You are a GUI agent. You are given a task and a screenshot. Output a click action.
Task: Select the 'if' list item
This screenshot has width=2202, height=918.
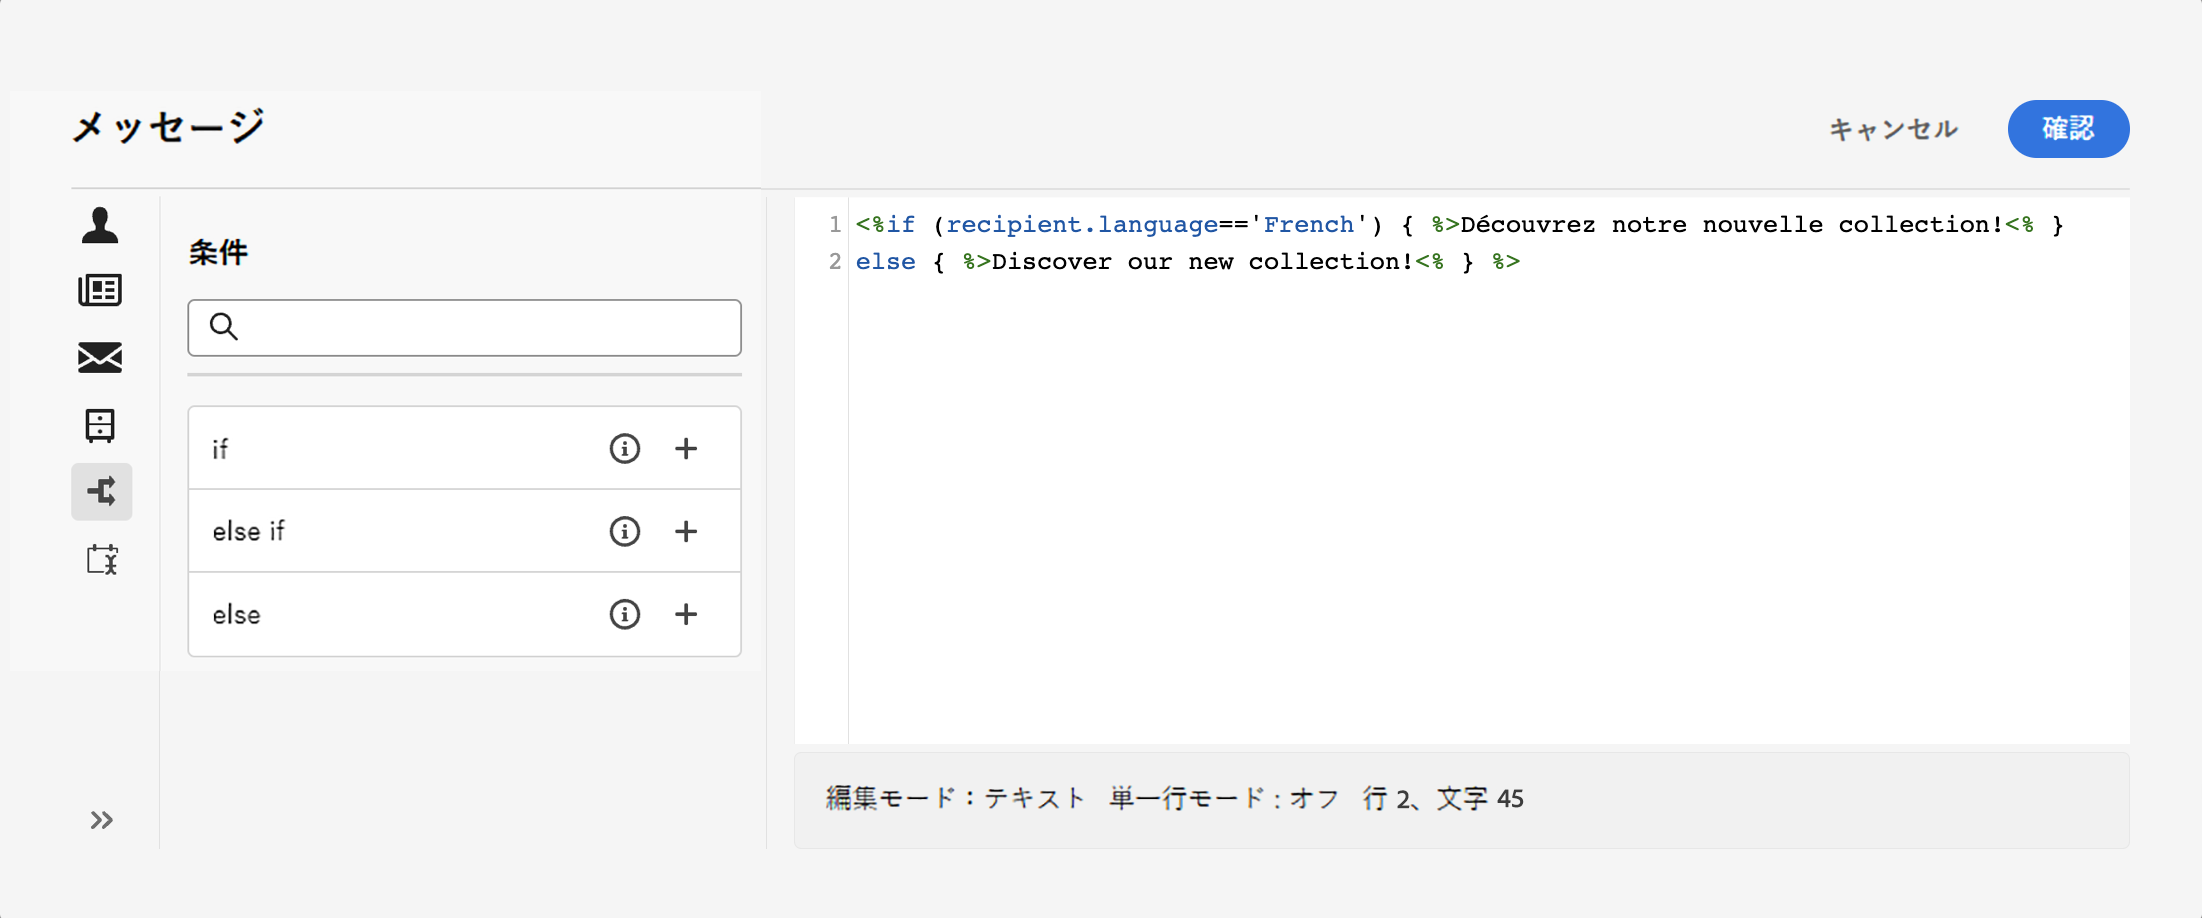(x=380, y=448)
